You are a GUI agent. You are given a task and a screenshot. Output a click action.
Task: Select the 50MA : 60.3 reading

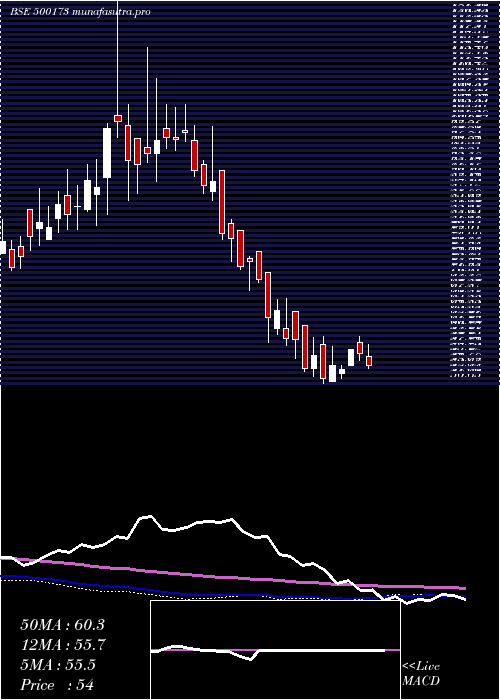click(x=62, y=625)
